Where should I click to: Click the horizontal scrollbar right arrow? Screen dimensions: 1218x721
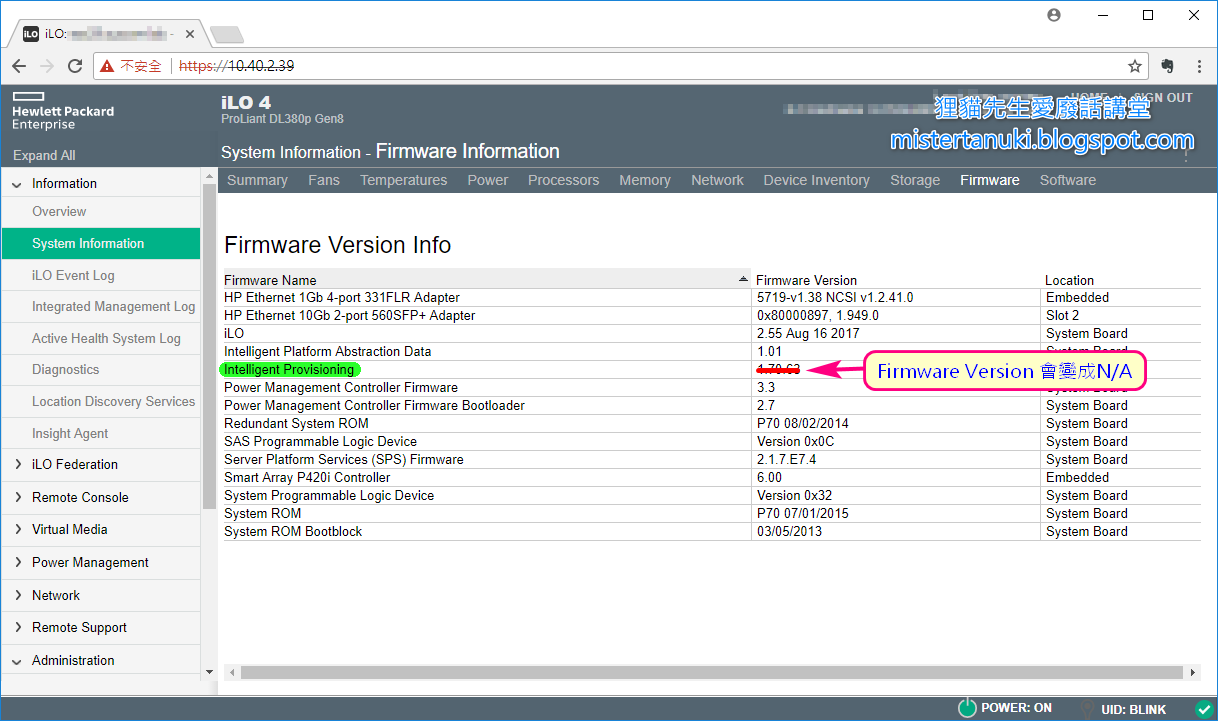tap(1191, 673)
